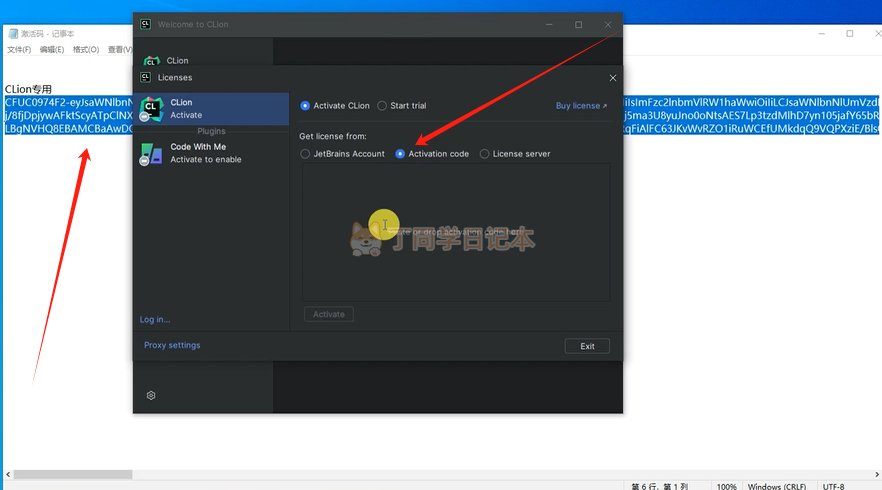882x490 pixels.
Task: Close the Licenses dialog
Action: (x=613, y=78)
